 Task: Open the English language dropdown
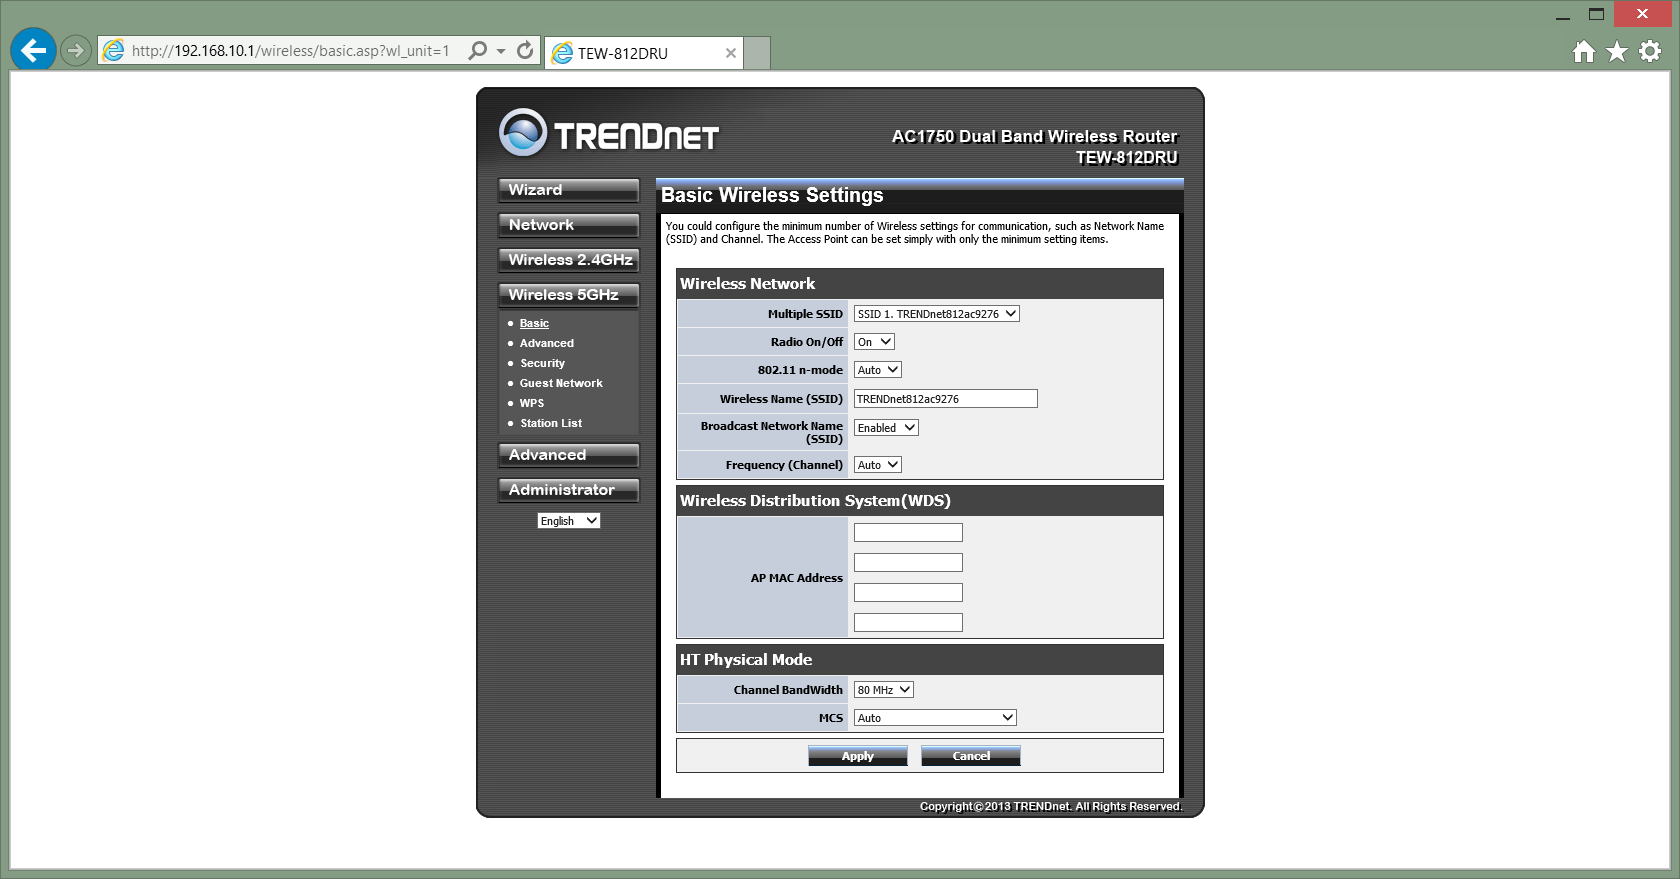(568, 521)
